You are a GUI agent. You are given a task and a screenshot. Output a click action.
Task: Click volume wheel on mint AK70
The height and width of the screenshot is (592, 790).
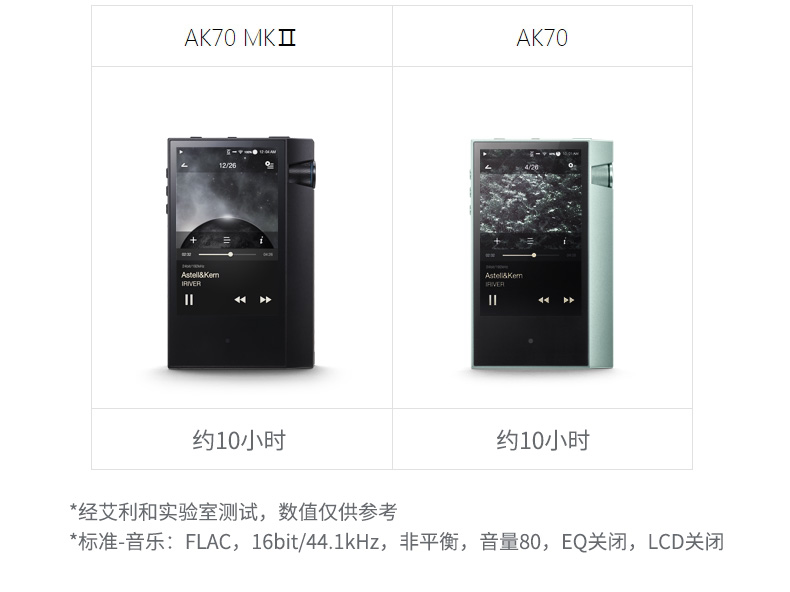[x=603, y=176]
